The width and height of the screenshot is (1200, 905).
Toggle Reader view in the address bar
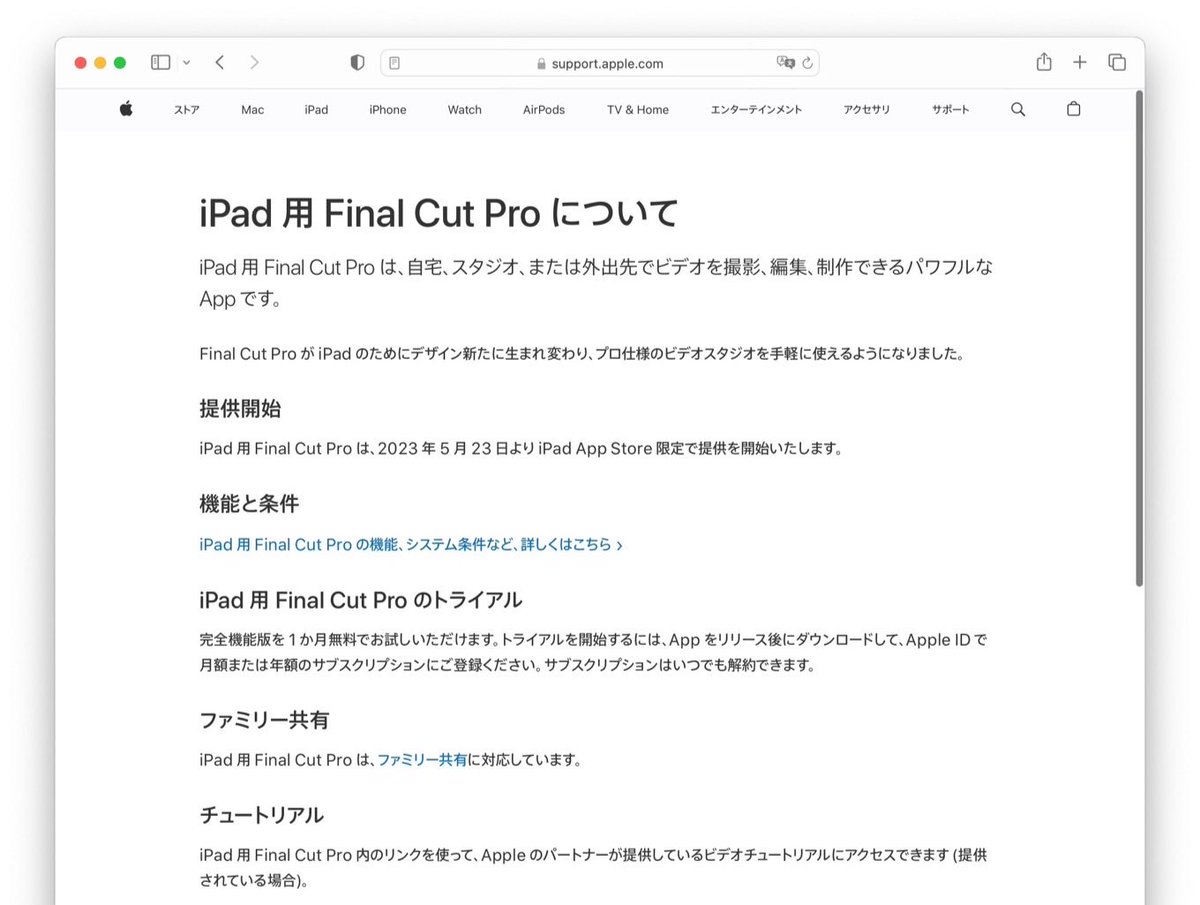coord(395,62)
